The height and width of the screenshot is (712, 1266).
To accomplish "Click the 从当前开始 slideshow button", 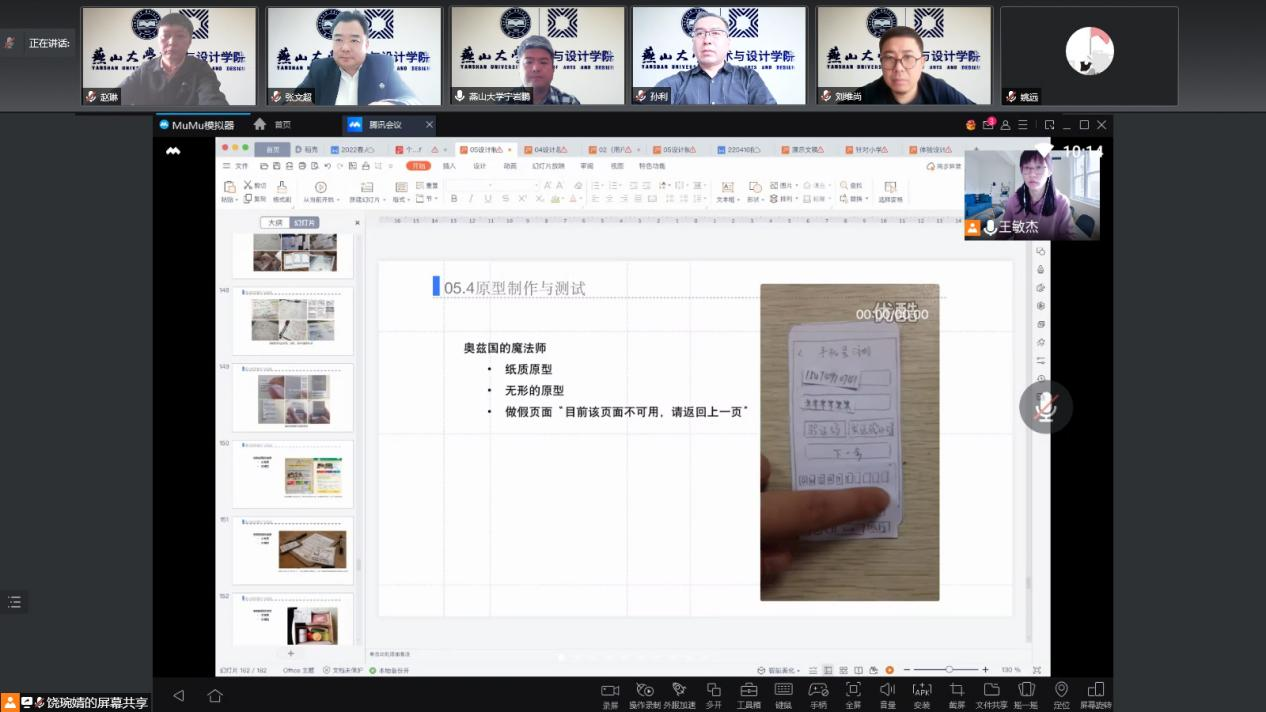I will (321, 199).
